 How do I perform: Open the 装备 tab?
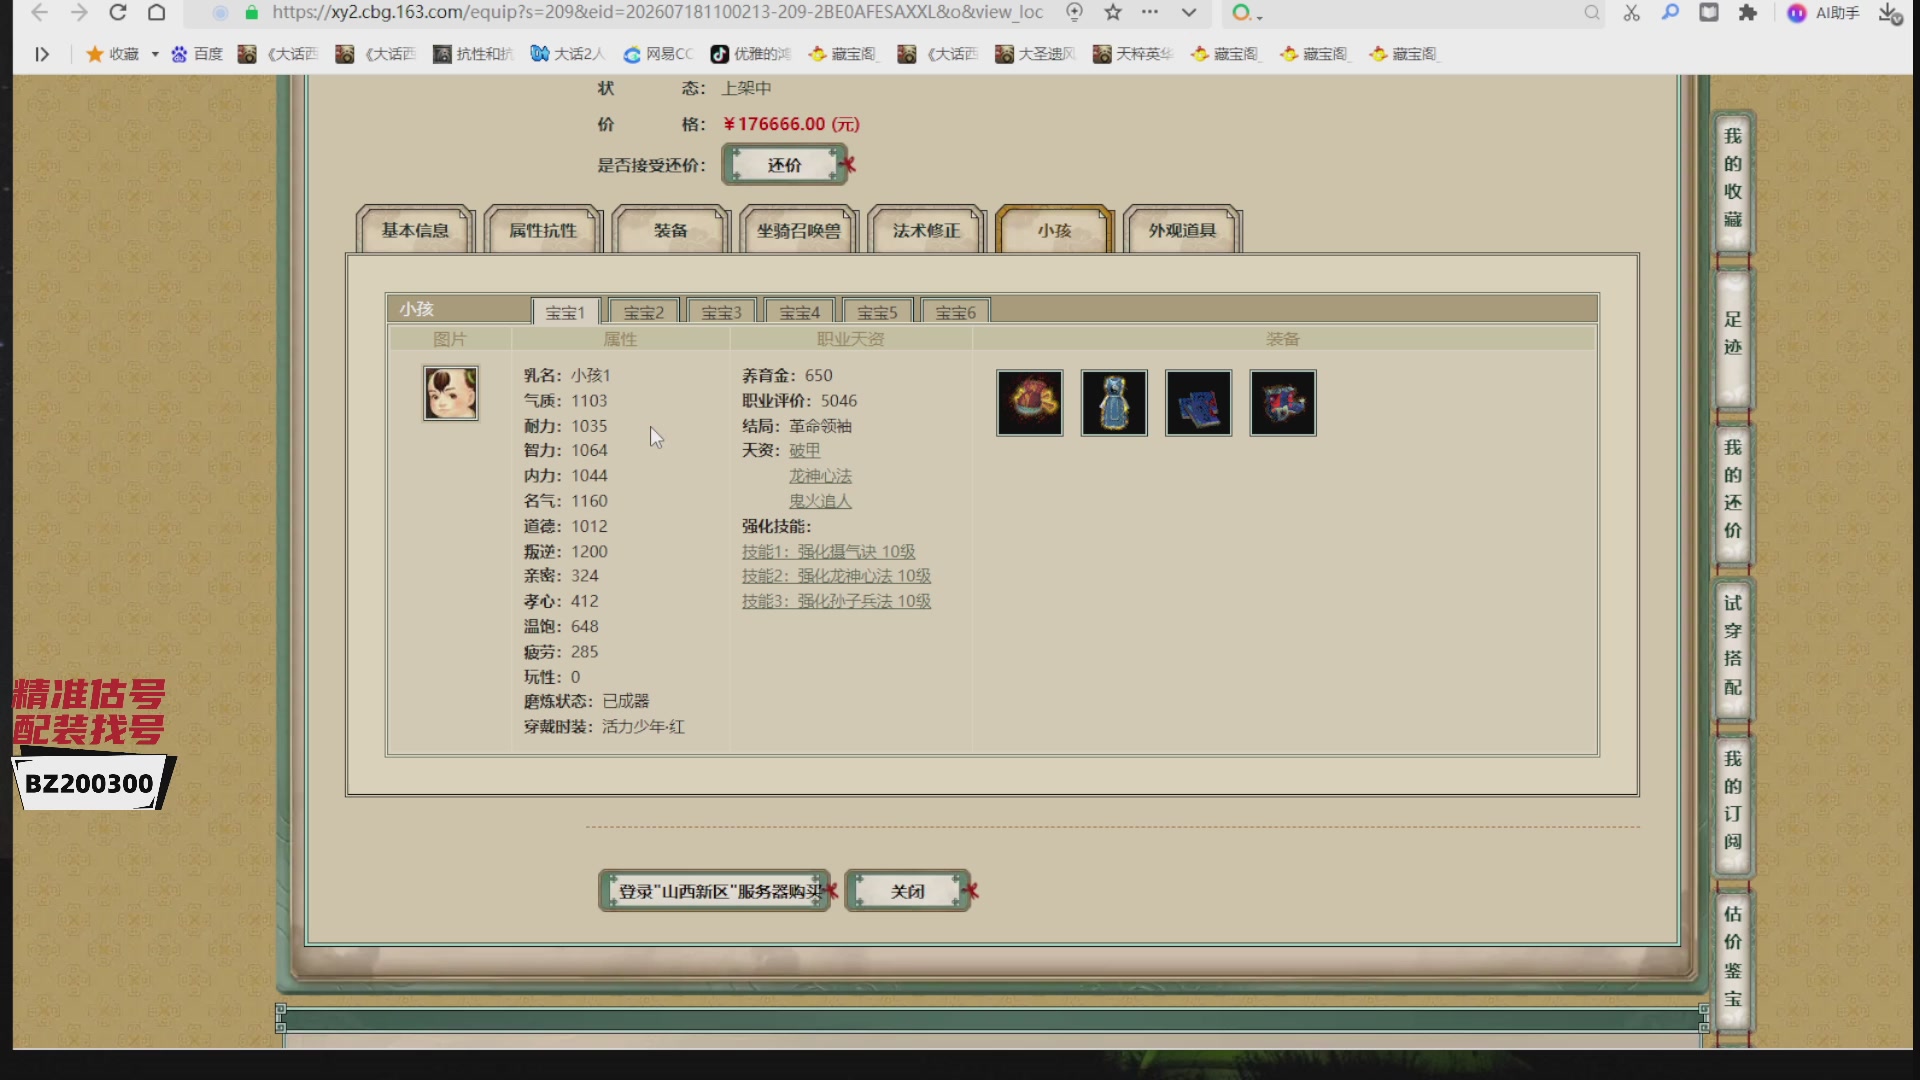671,230
